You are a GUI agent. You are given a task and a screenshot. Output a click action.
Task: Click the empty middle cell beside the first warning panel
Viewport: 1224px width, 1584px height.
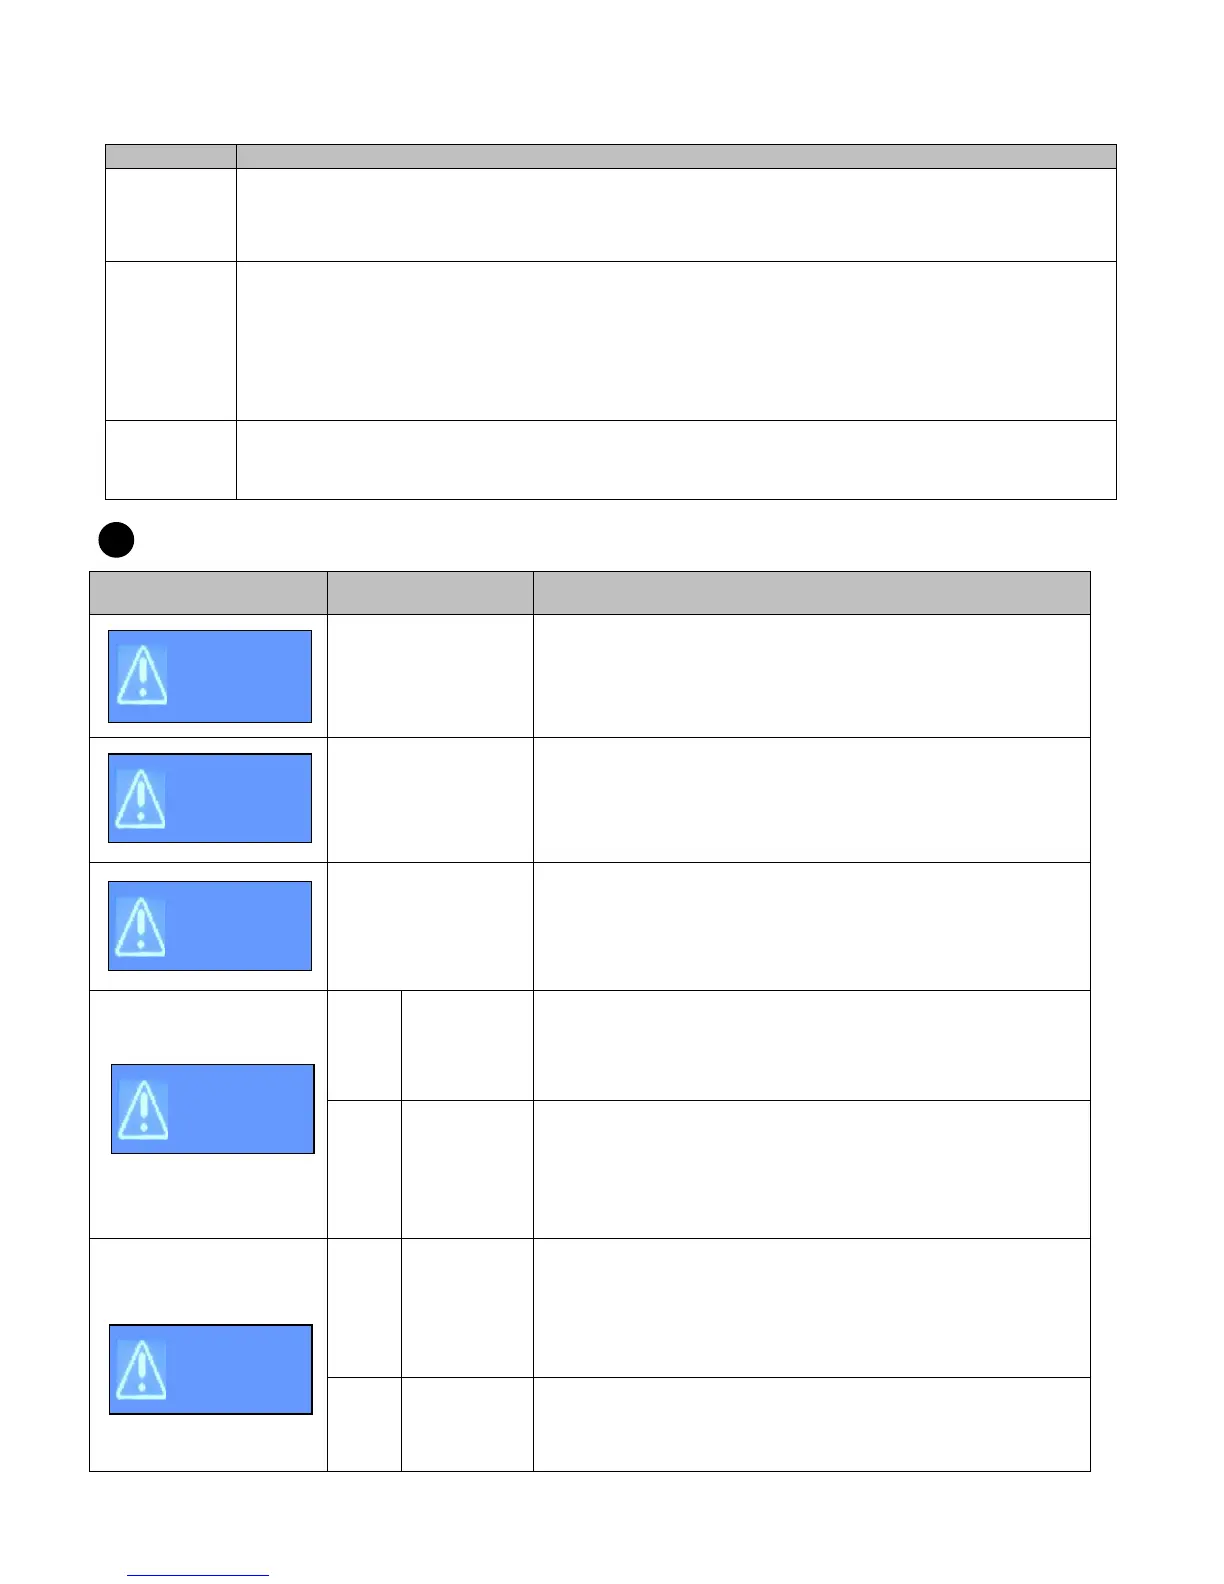point(430,676)
